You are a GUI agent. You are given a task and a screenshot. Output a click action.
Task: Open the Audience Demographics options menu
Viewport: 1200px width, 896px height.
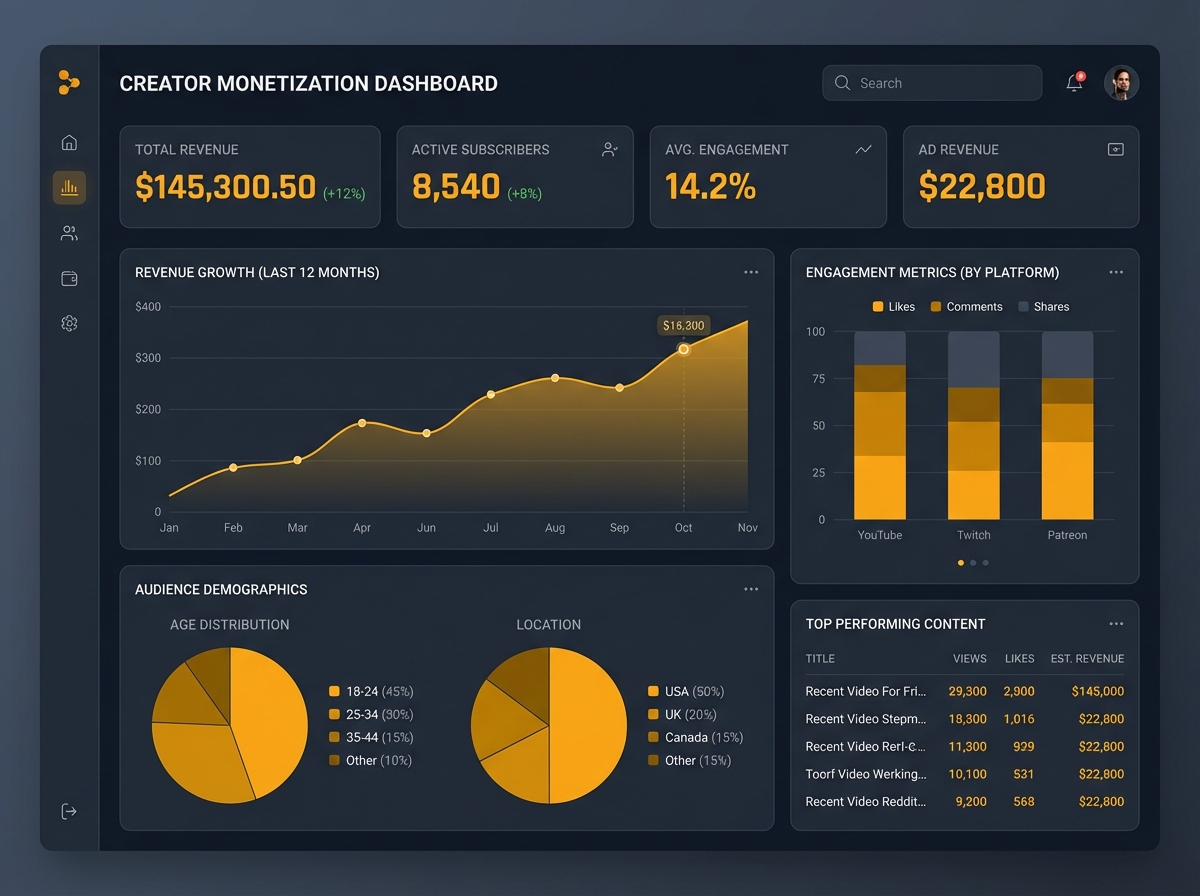[751, 589]
